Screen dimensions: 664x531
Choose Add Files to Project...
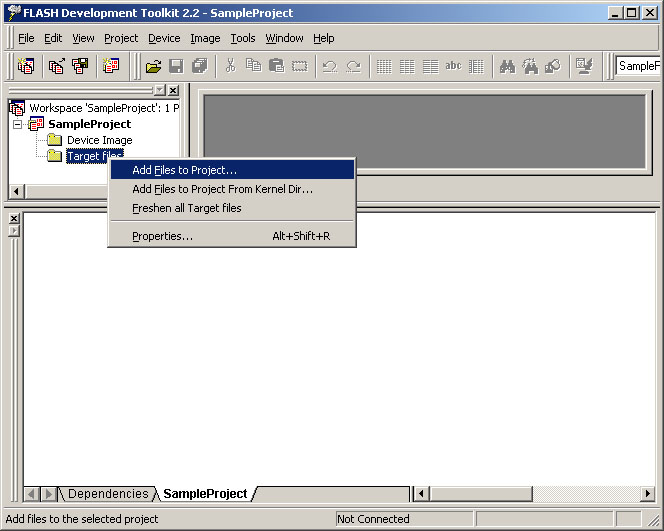click(x=232, y=170)
